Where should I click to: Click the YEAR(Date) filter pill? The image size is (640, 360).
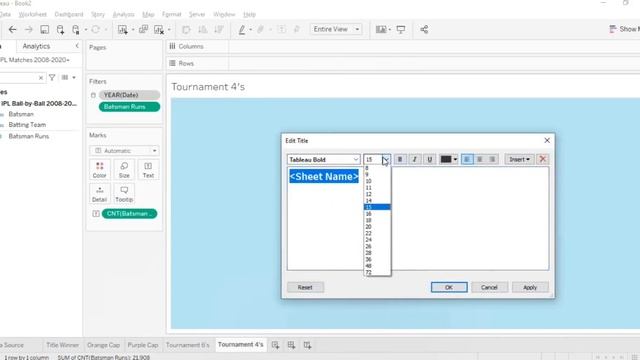pos(129,95)
